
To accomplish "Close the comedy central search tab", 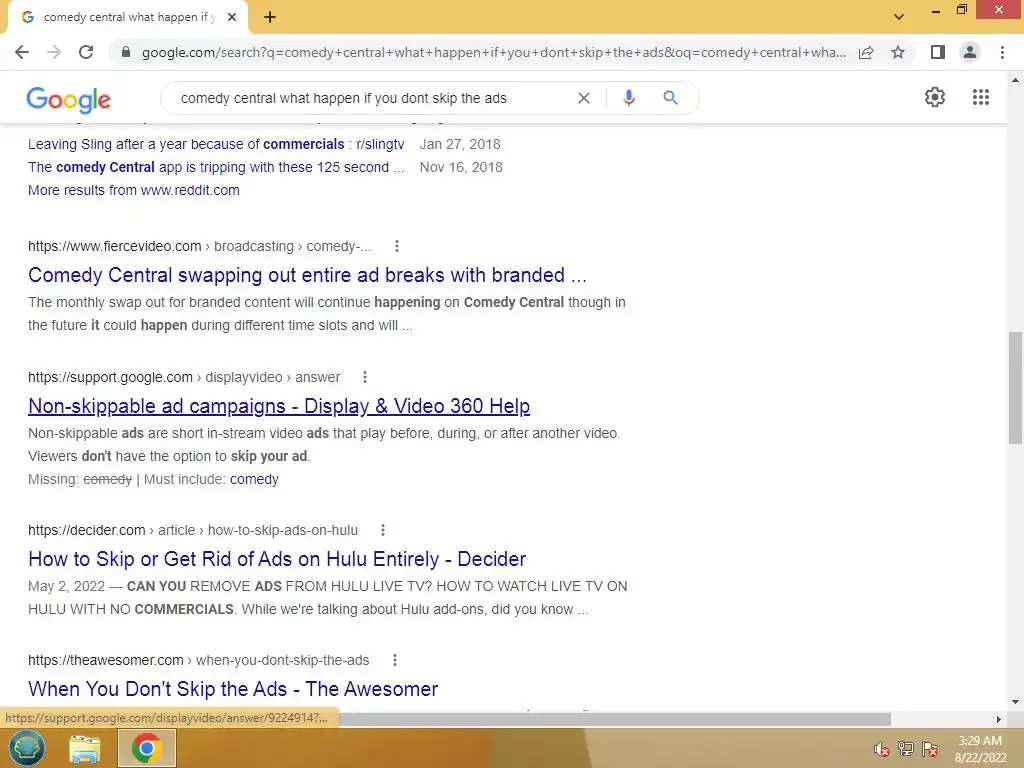I will (232, 18).
